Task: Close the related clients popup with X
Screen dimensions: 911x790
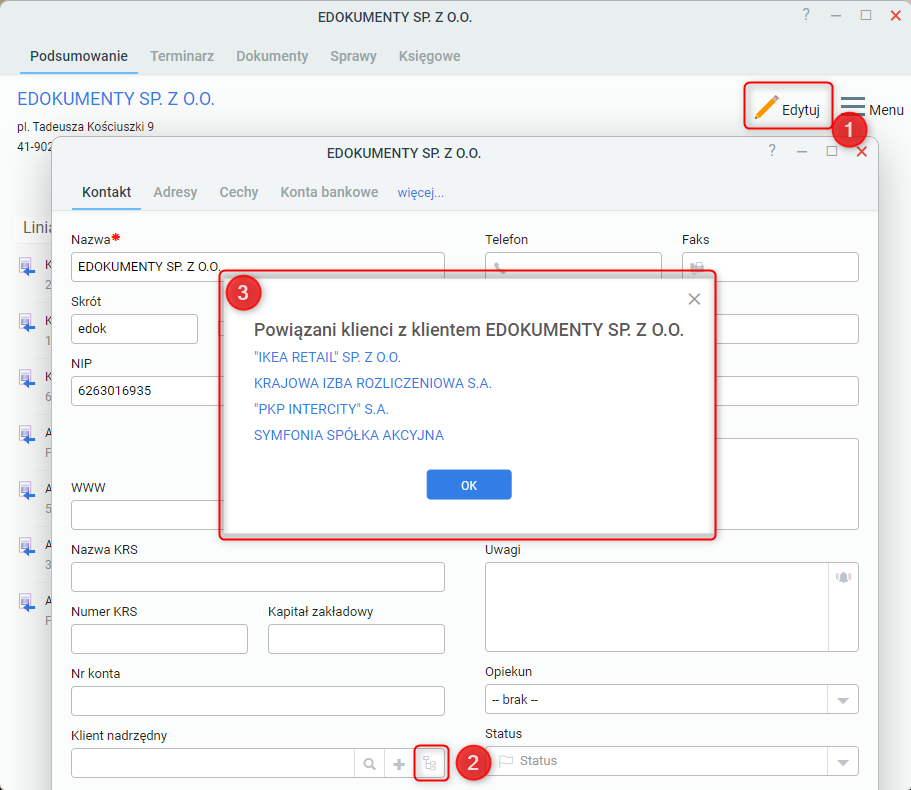Action: tap(694, 299)
